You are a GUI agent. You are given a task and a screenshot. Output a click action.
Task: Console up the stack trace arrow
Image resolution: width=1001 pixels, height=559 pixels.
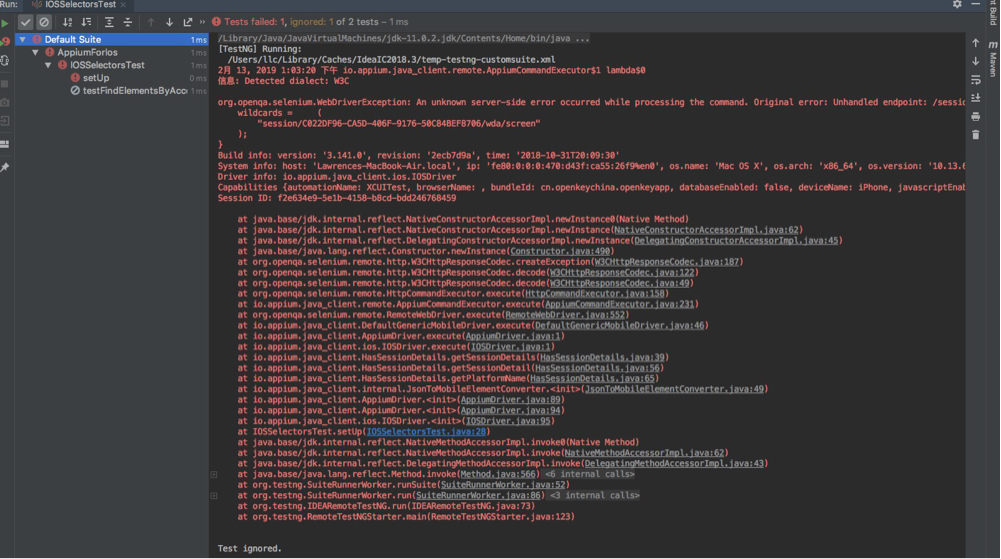click(975, 43)
